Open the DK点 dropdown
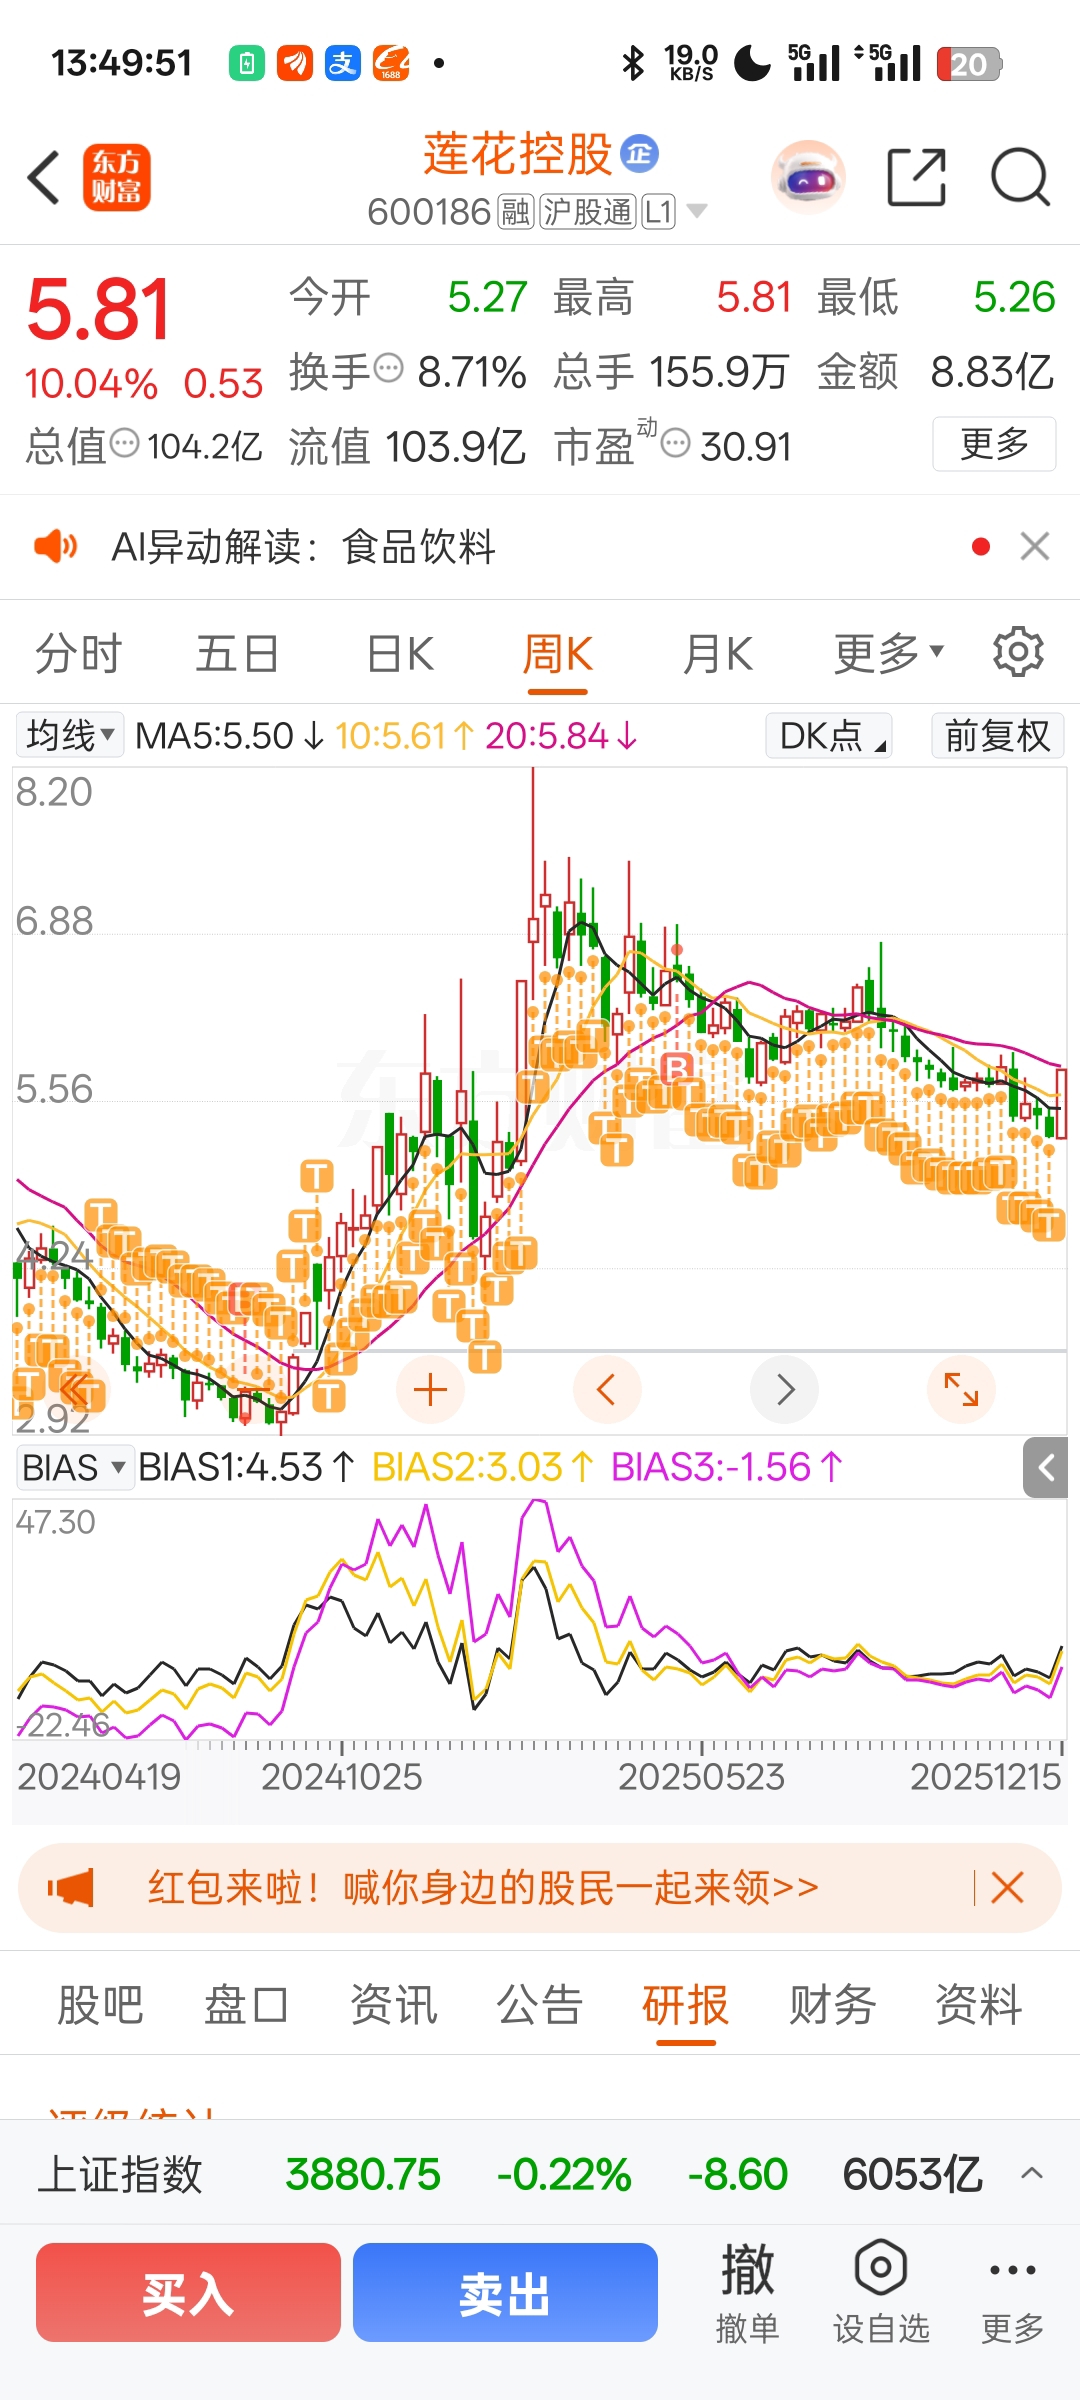The image size is (1080, 2400). tap(829, 735)
